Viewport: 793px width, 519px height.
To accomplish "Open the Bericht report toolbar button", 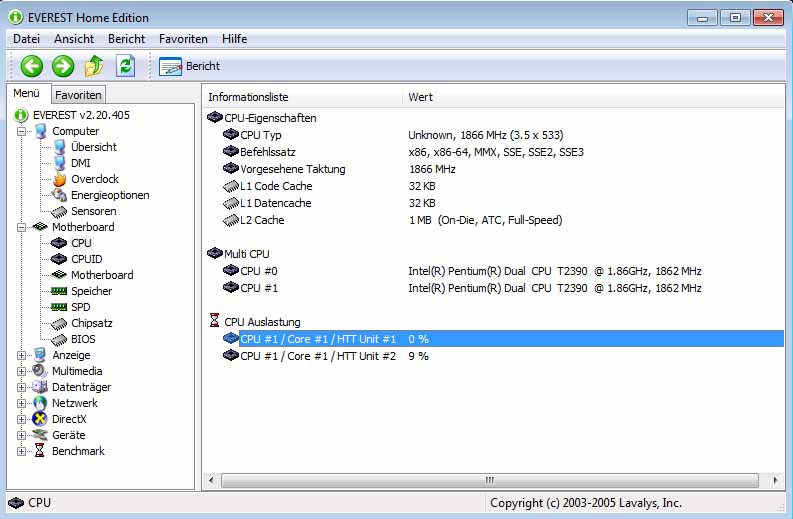I will coord(190,66).
